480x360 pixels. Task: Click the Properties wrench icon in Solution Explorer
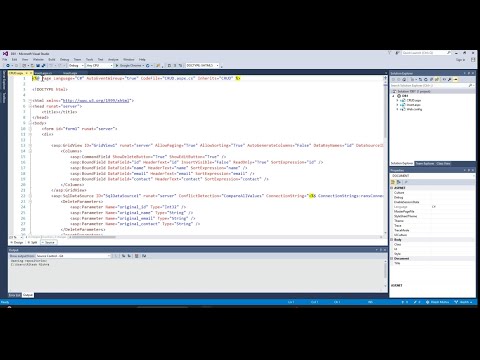(450, 80)
